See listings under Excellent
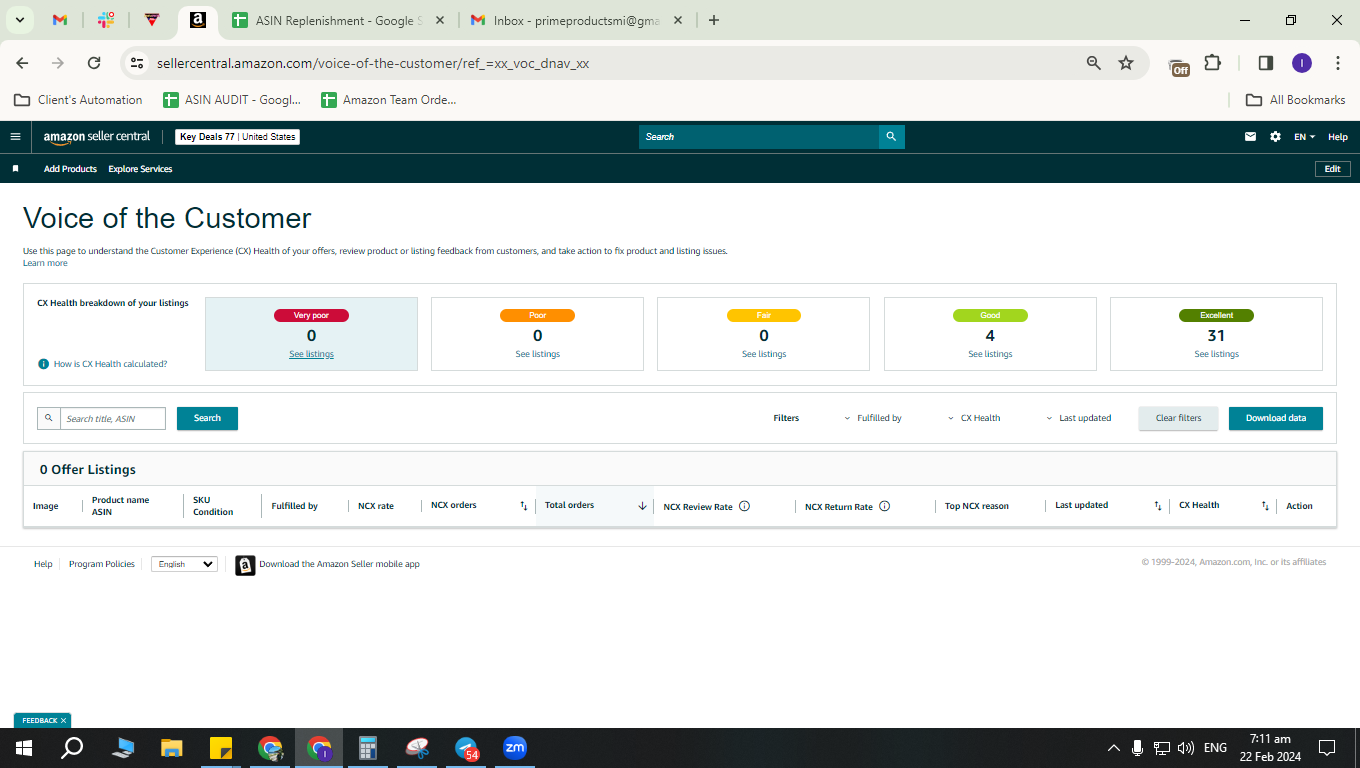The width and height of the screenshot is (1360, 768). [x=1216, y=354]
